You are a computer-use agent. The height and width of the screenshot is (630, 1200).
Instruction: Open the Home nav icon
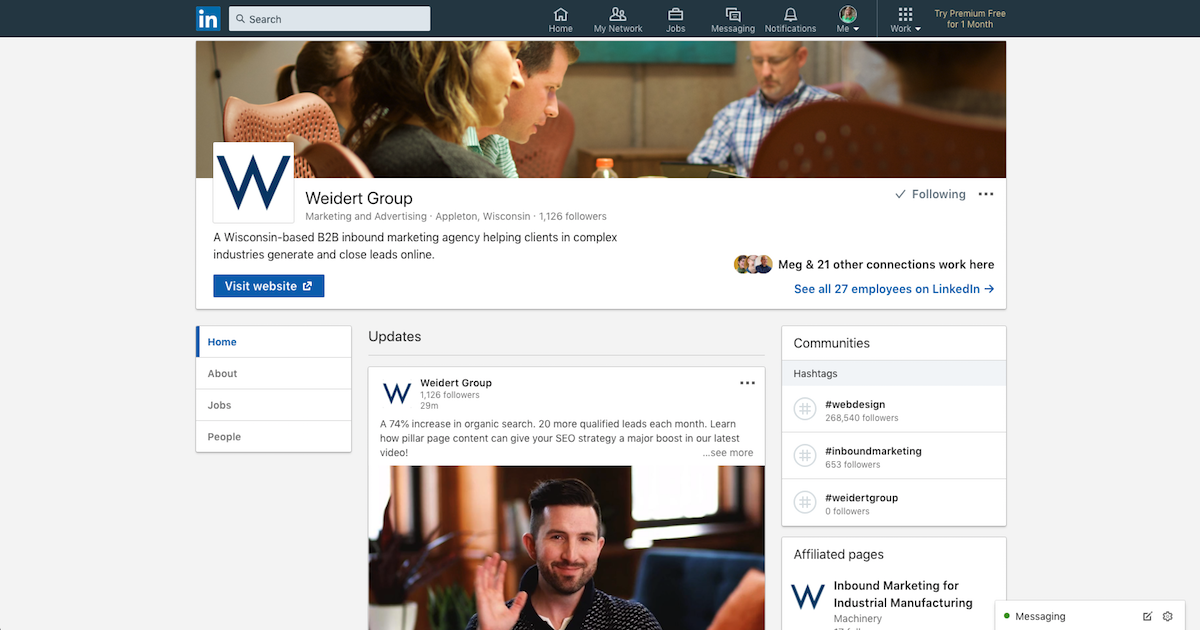(561, 19)
